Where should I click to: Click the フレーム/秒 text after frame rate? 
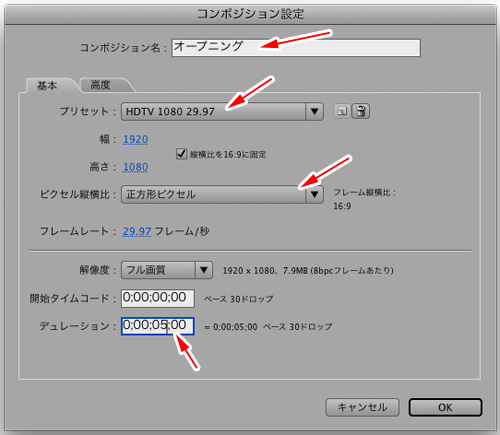(x=182, y=231)
